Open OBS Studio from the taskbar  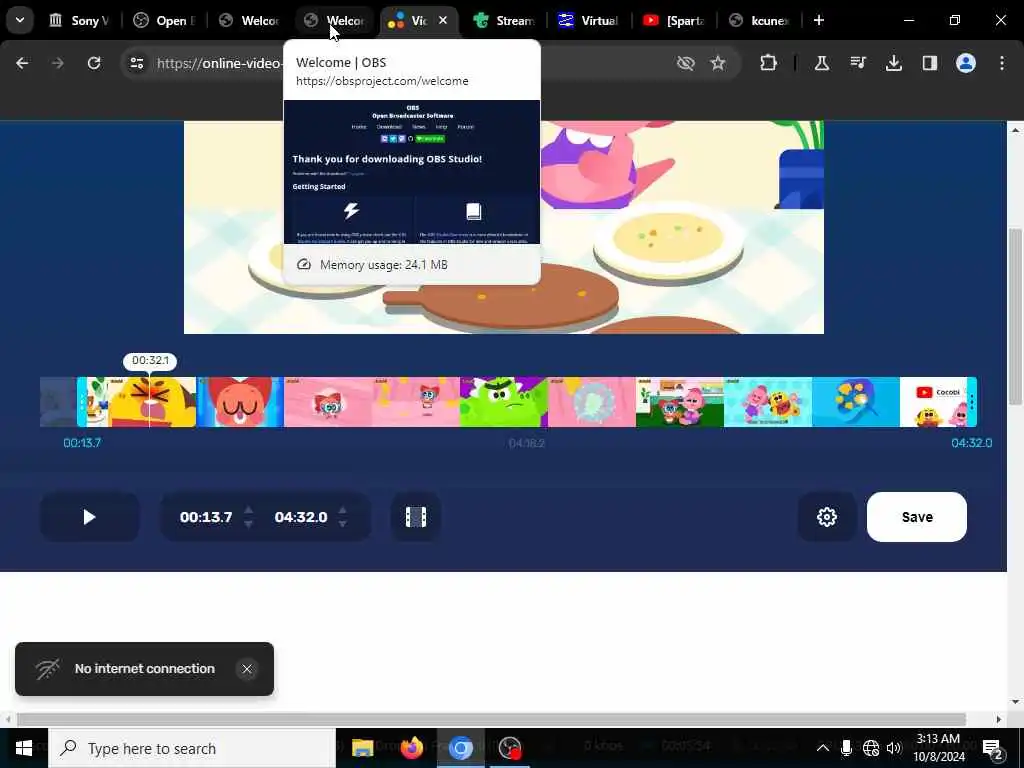(x=509, y=748)
